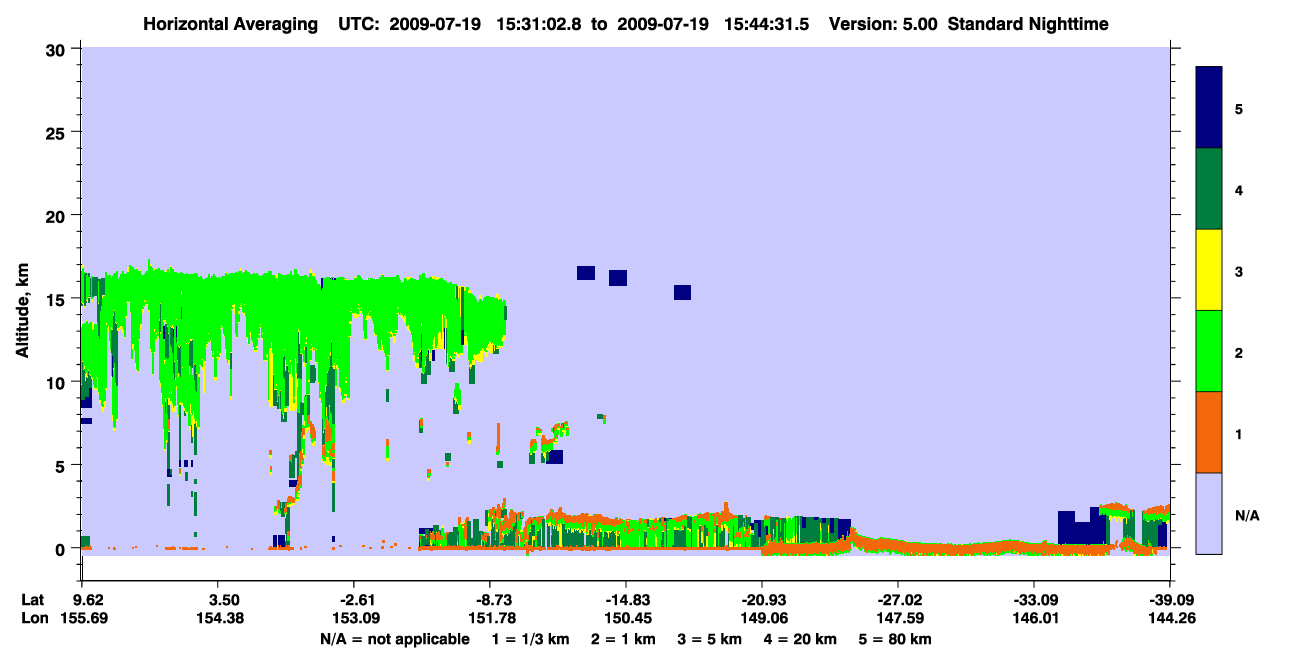1300x667 pixels.
Task: Click the longitude value 149.06
Action: pos(762,618)
